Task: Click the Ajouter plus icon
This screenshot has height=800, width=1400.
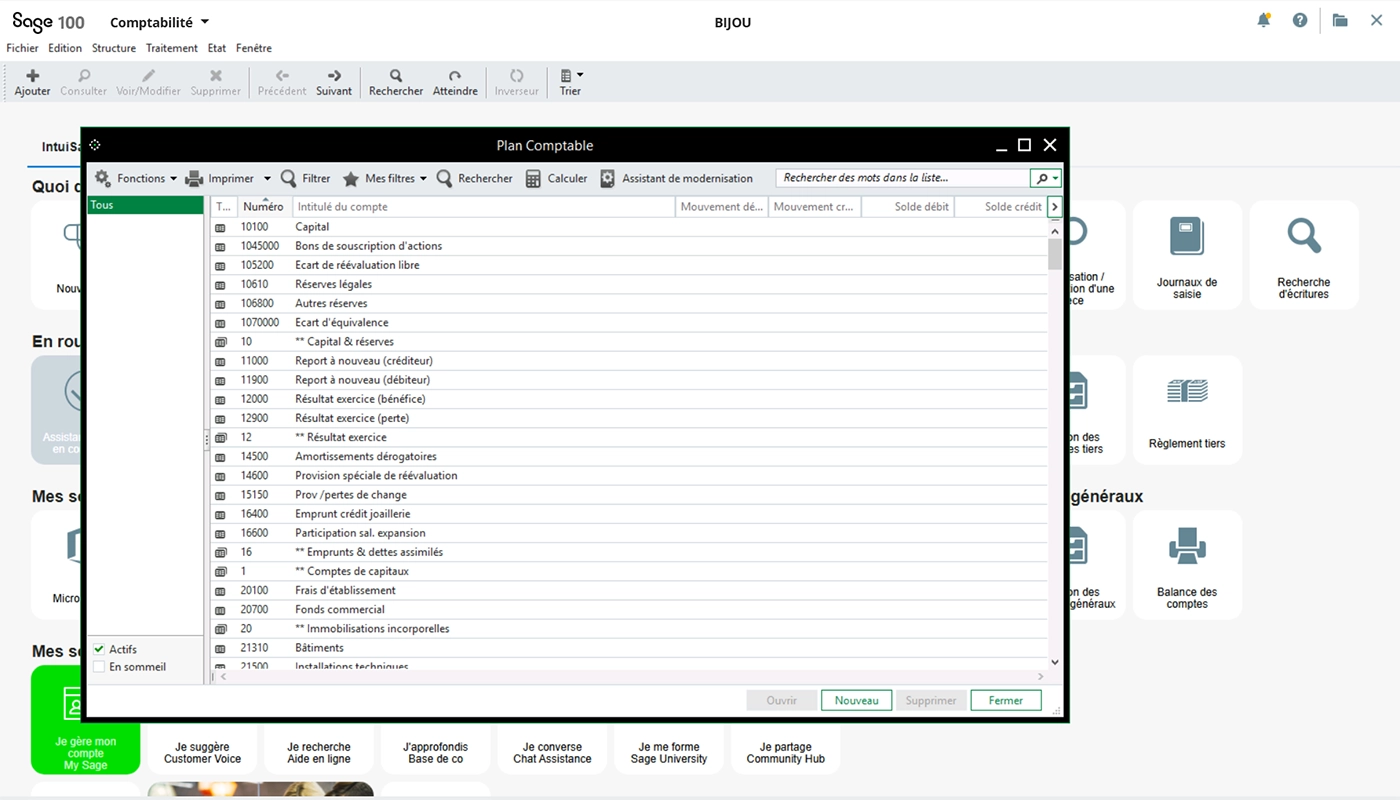Action: click(33, 76)
